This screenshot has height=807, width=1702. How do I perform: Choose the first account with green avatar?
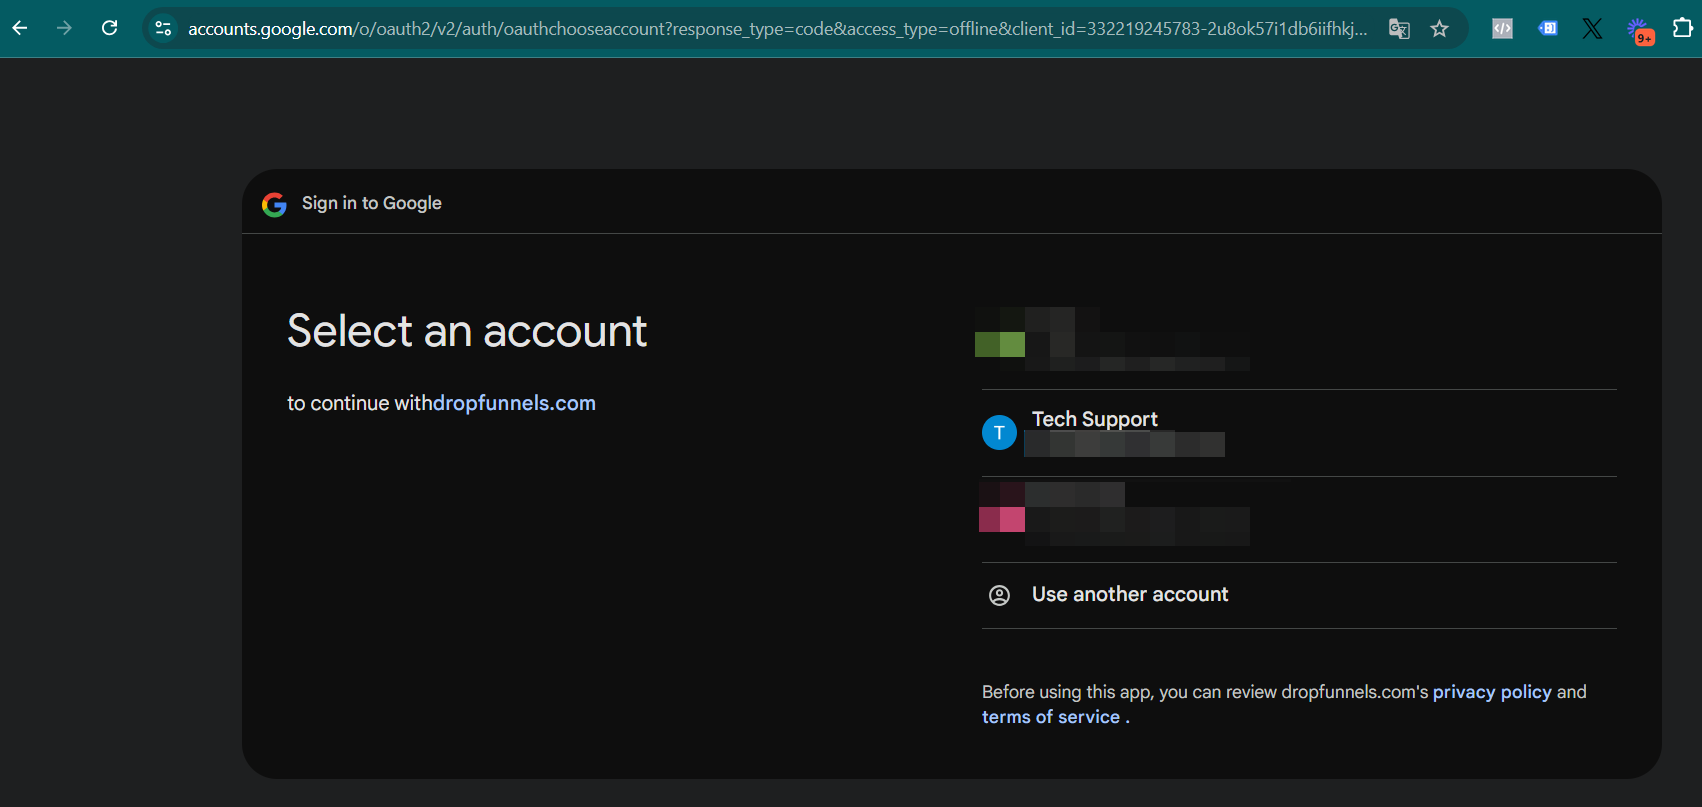(1299, 345)
